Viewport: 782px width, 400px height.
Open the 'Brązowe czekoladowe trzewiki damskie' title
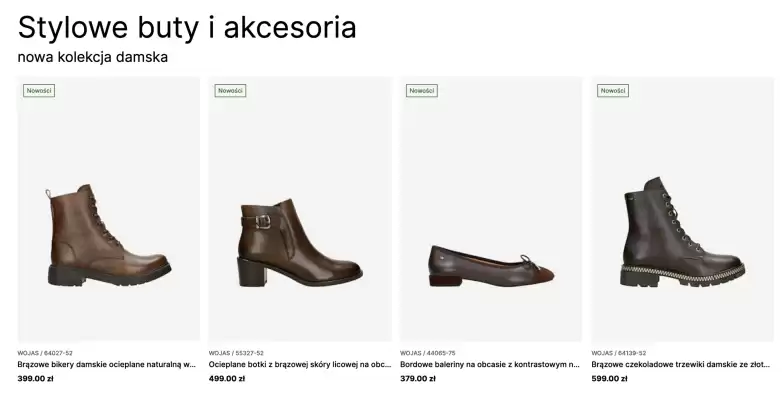click(681, 365)
